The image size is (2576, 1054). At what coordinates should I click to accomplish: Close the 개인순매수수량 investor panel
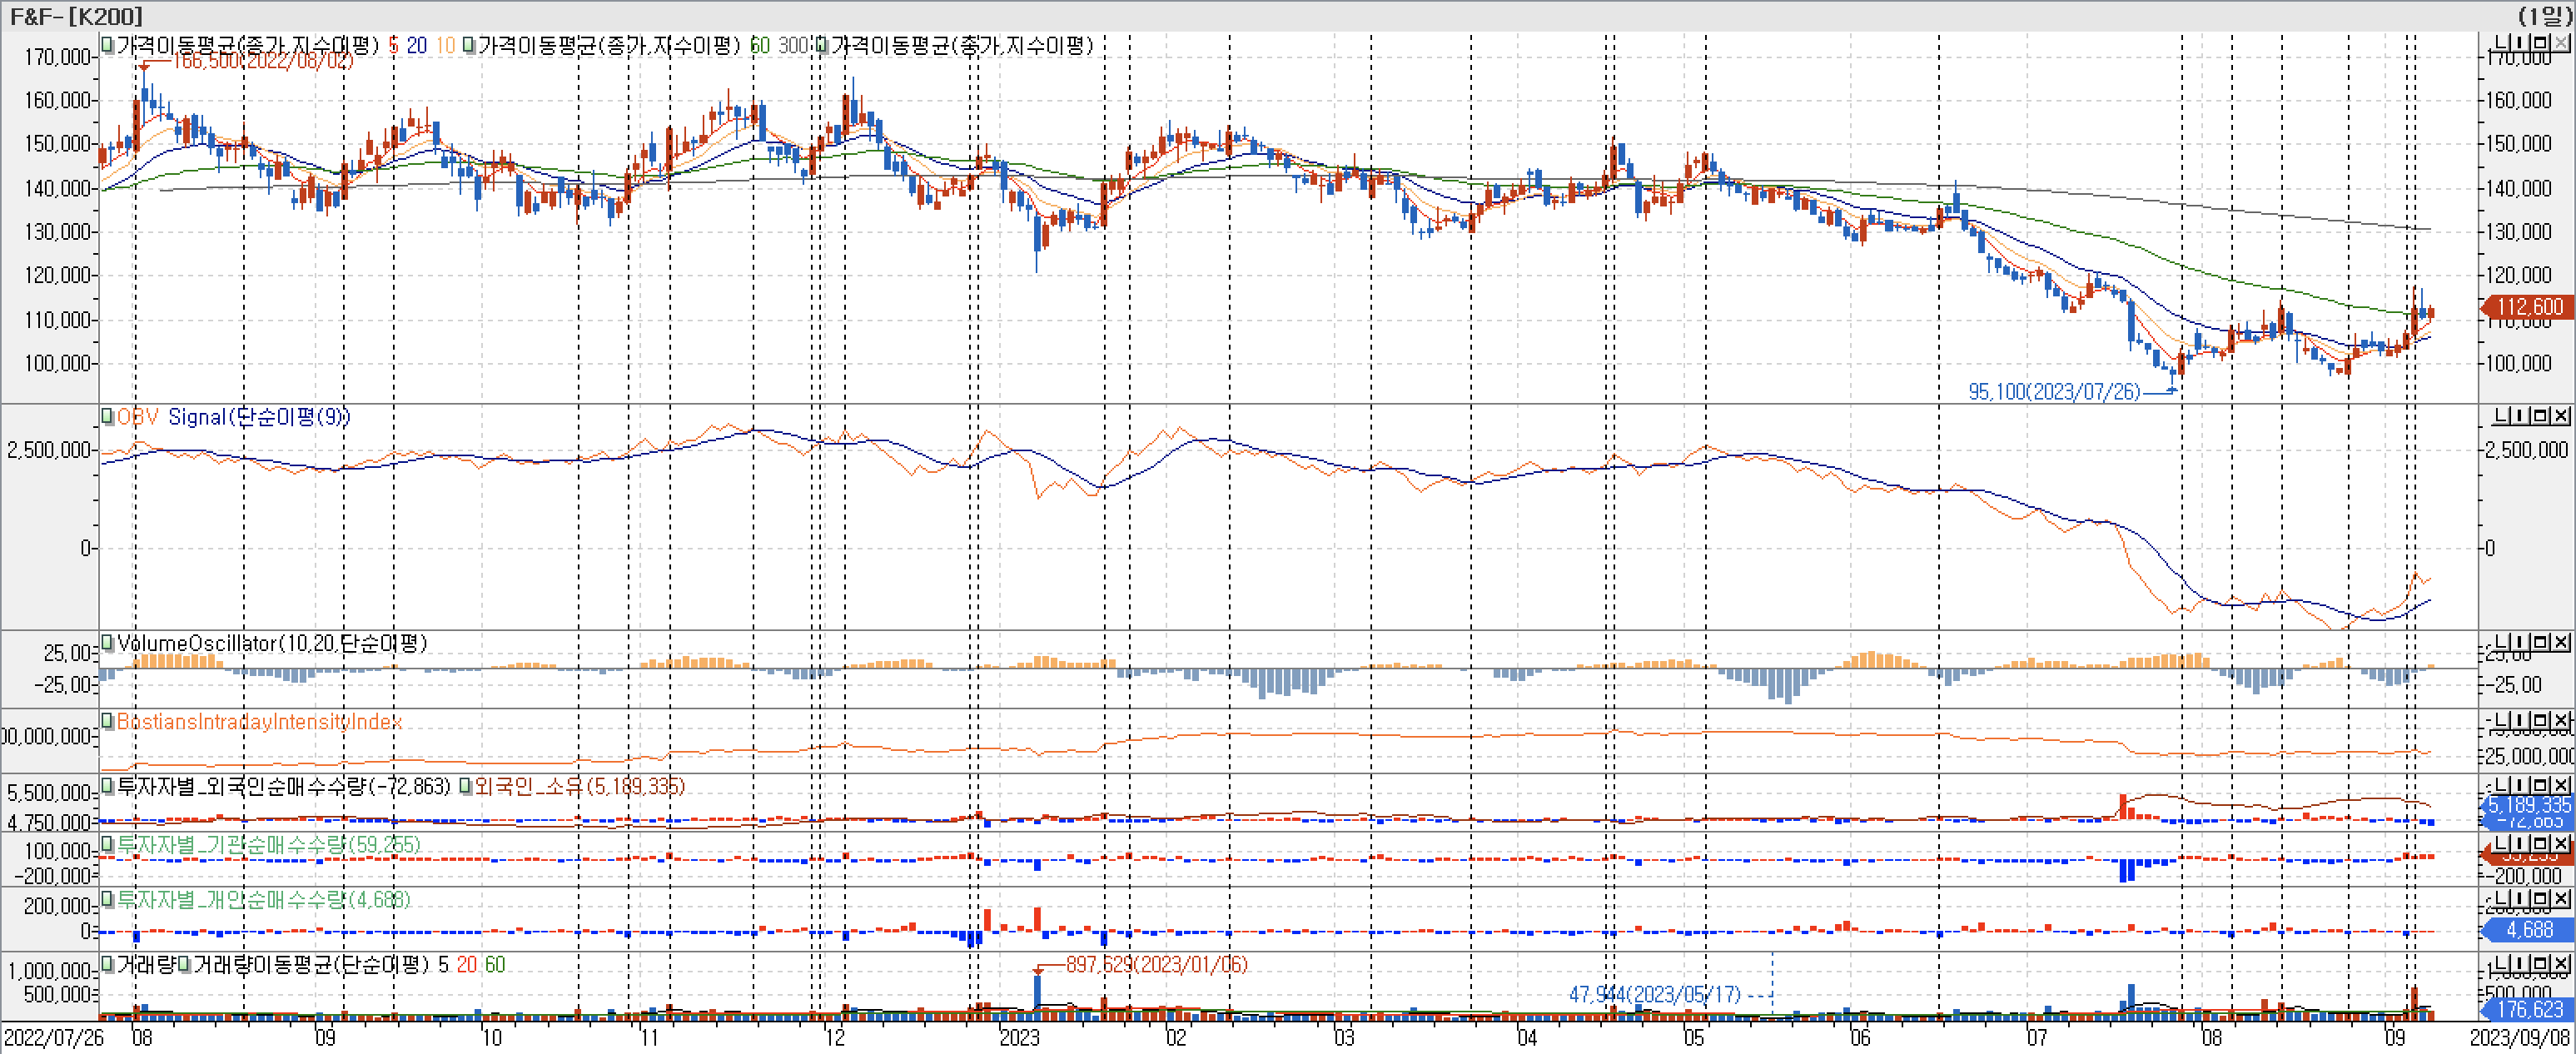(x=2561, y=898)
